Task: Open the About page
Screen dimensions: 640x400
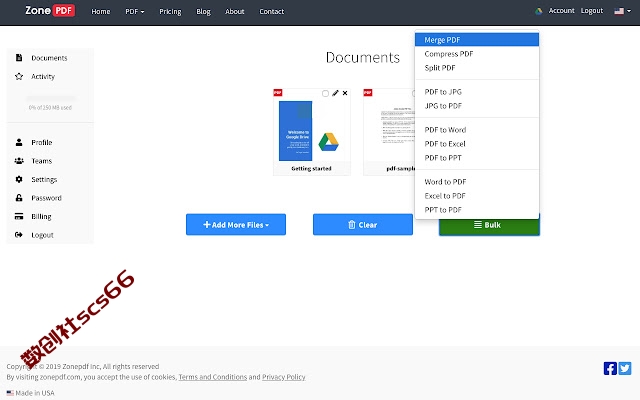Action: [x=235, y=11]
